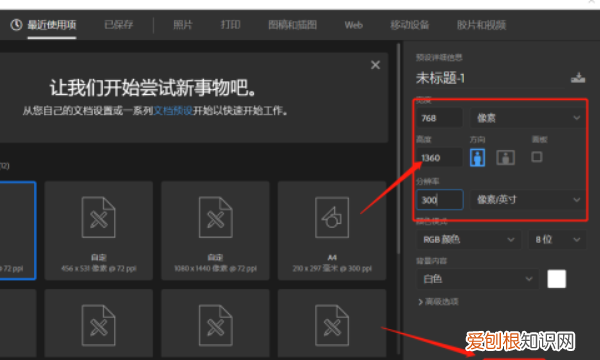Open the background contents 白色 dropdown
This screenshot has width=600, height=360.
478,279
